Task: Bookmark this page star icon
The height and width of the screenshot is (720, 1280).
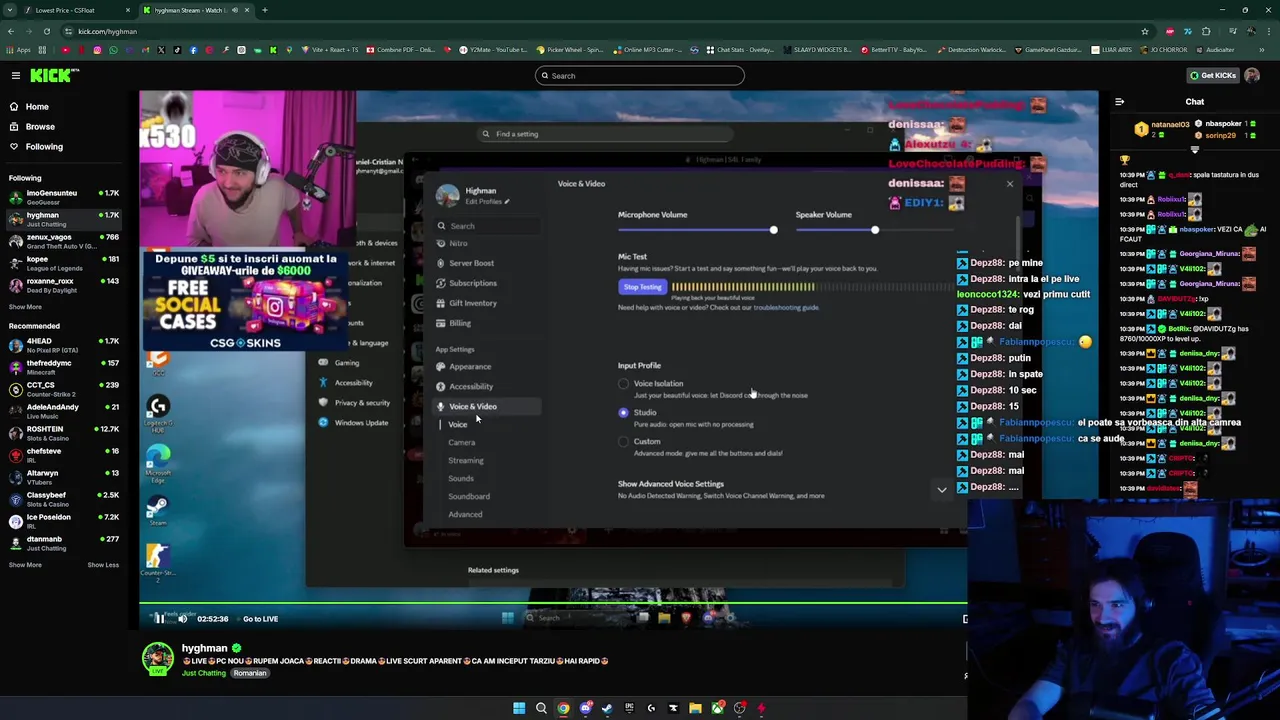Action: pos(1145,31)
